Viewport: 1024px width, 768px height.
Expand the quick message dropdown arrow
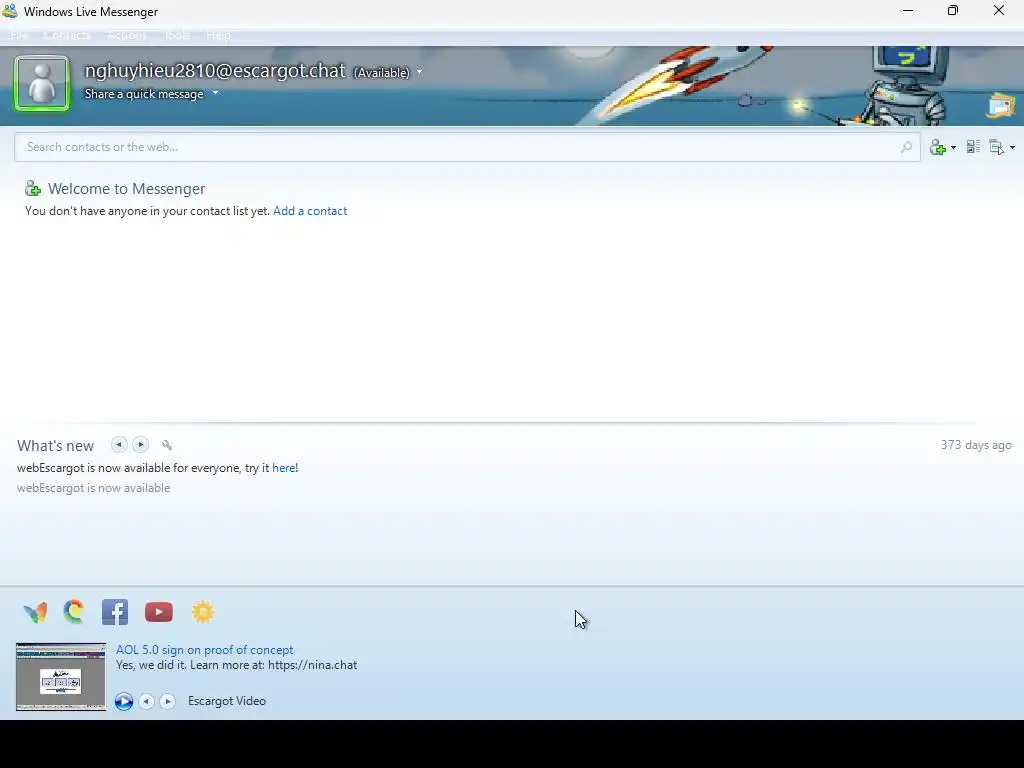215,93
